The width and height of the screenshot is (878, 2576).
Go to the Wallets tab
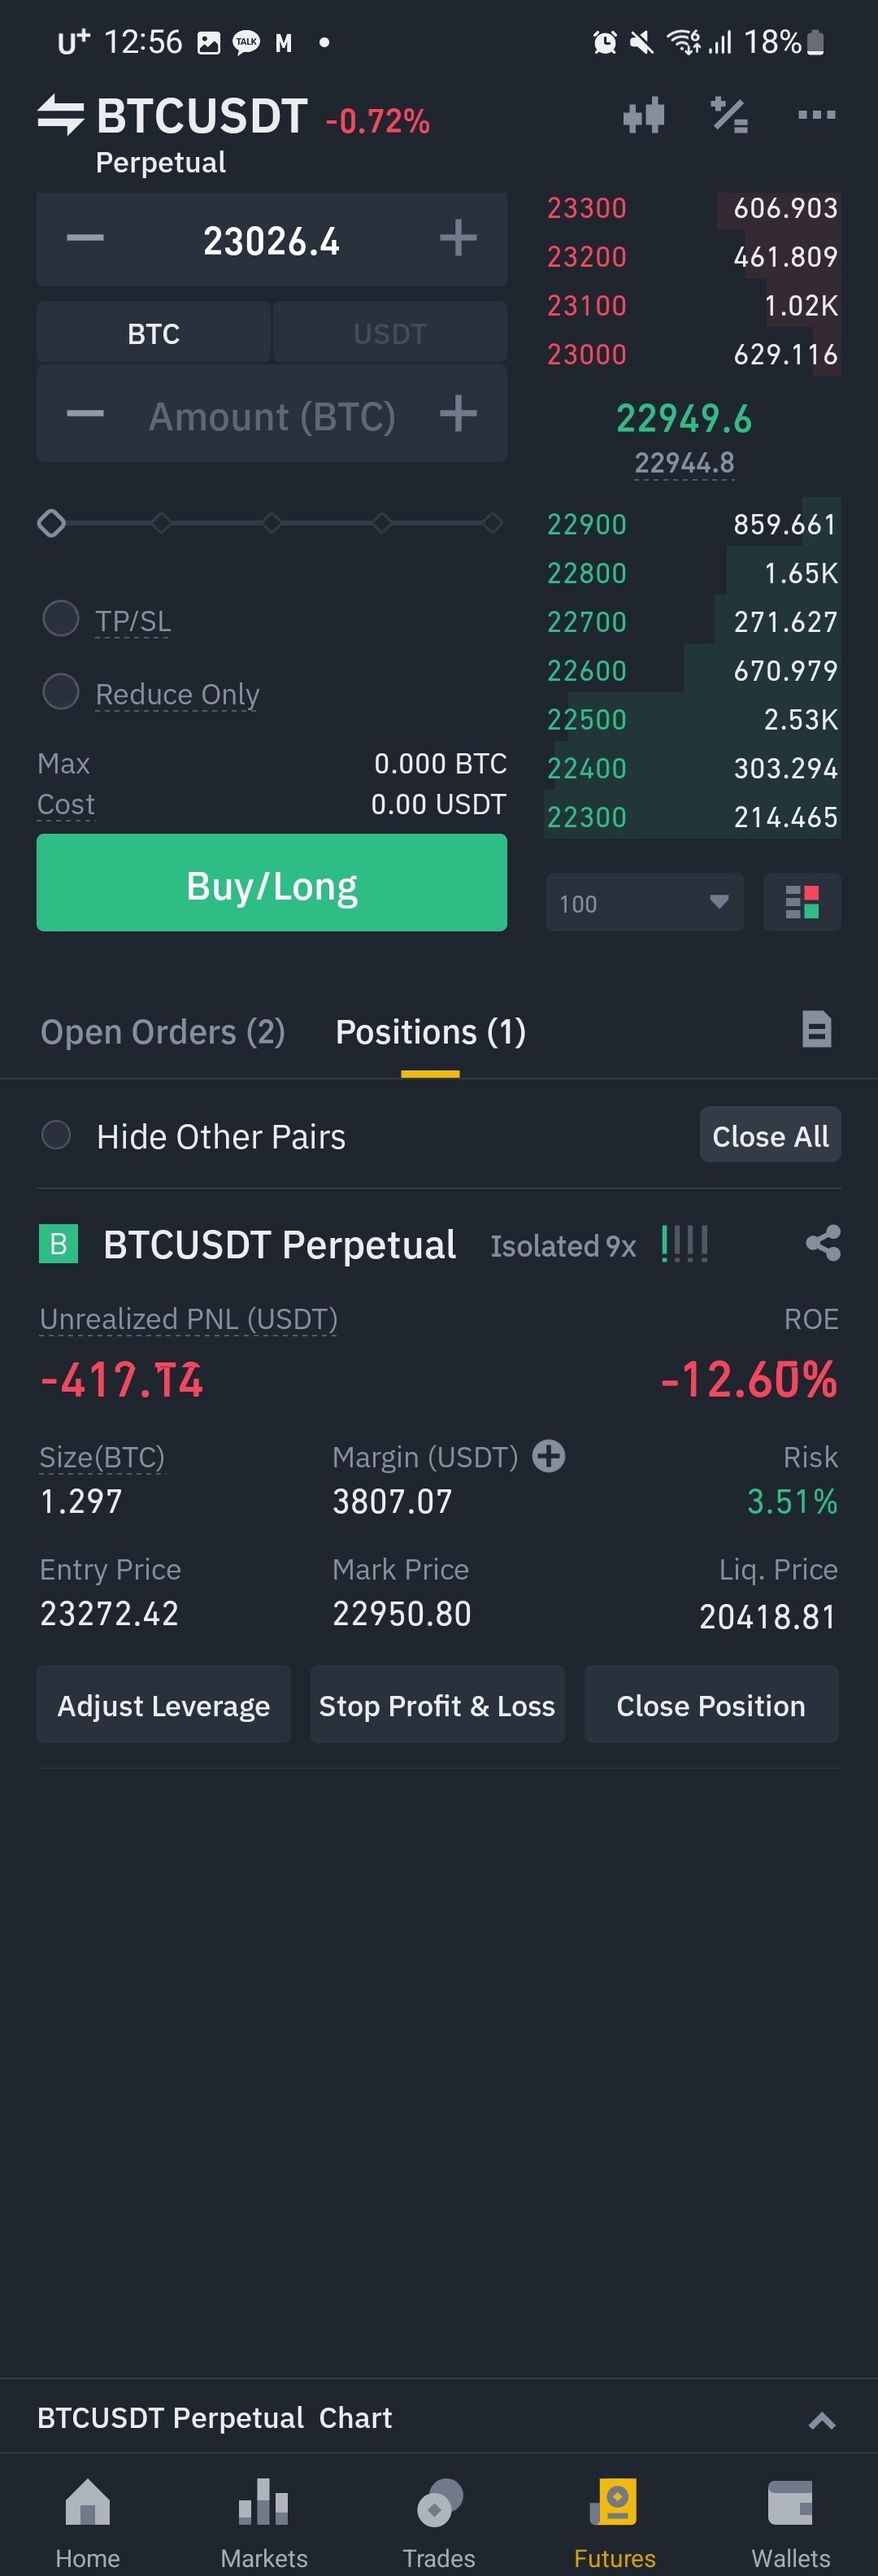pyautogui.click(x=790, y=2522)
